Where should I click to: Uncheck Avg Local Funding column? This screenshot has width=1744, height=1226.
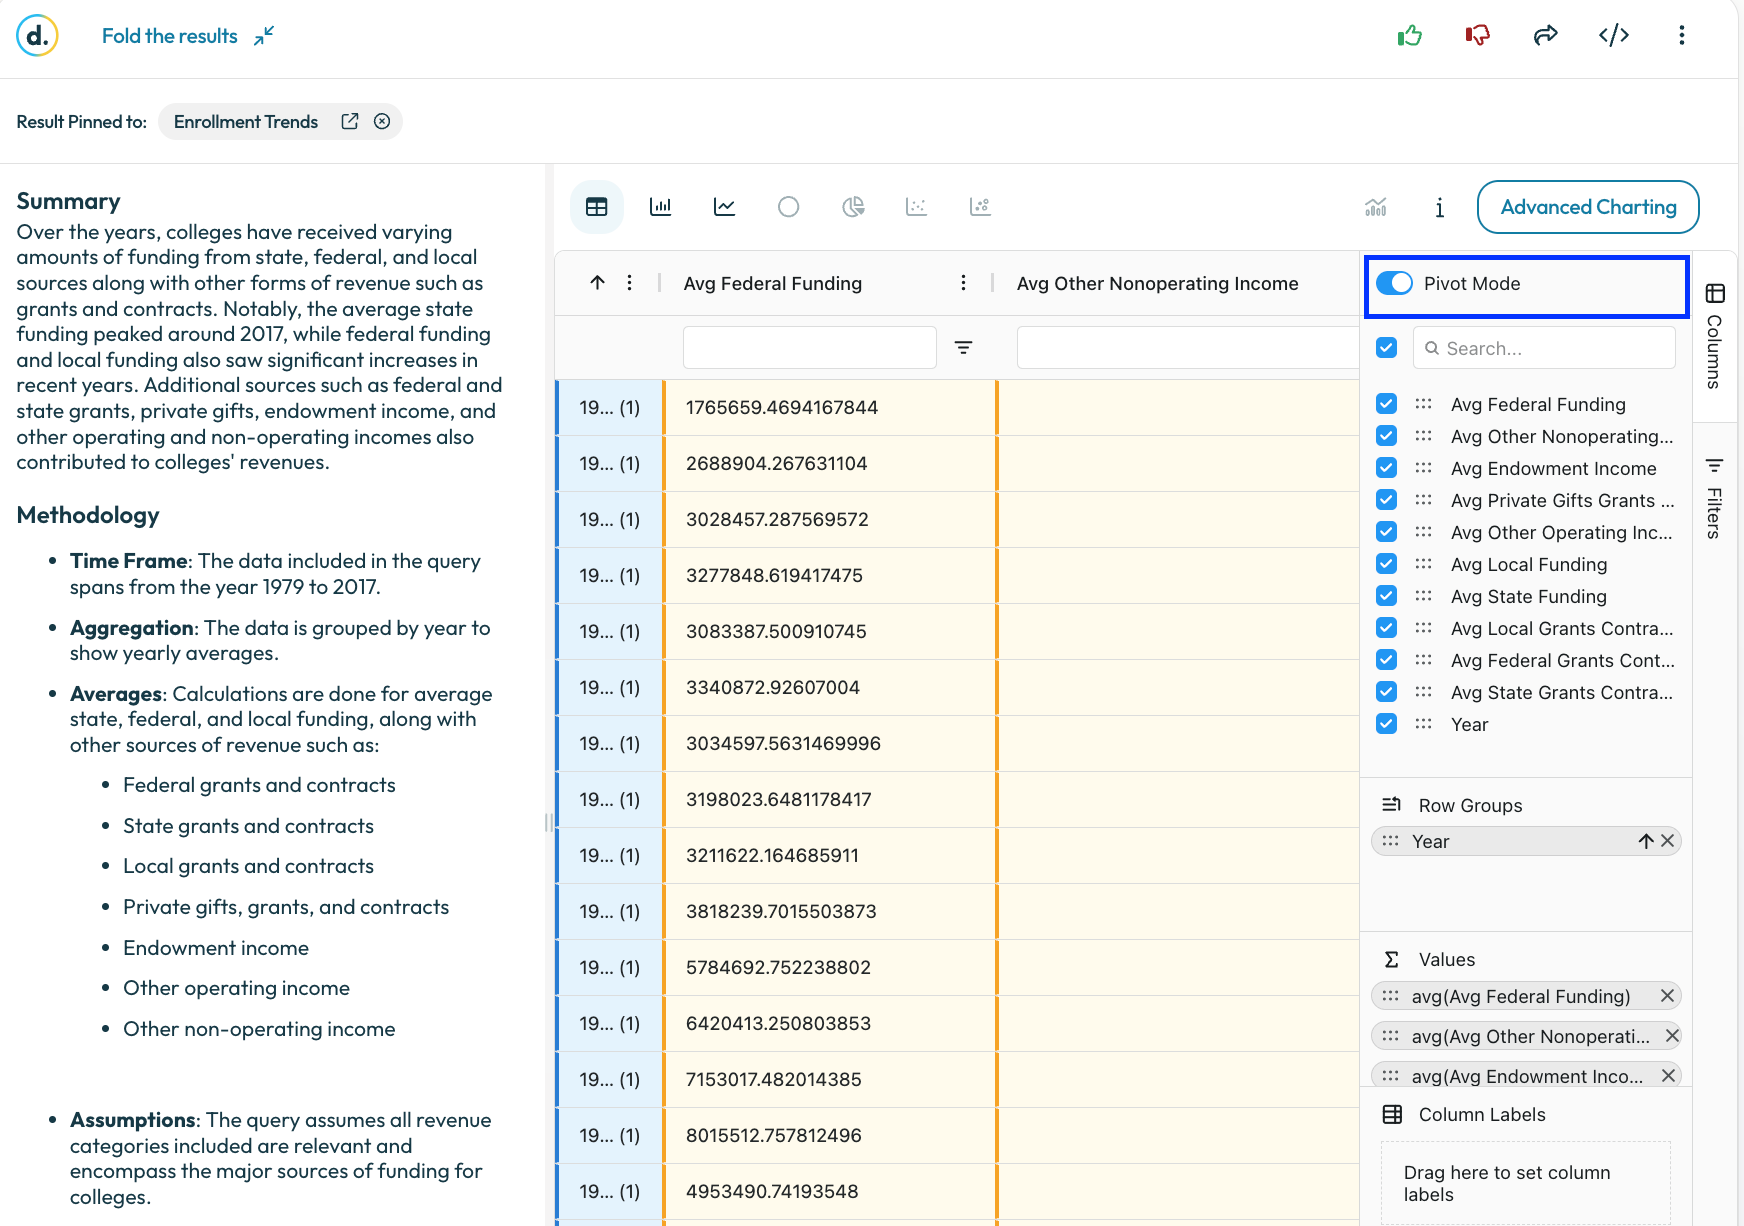(x=1386, y=564)
